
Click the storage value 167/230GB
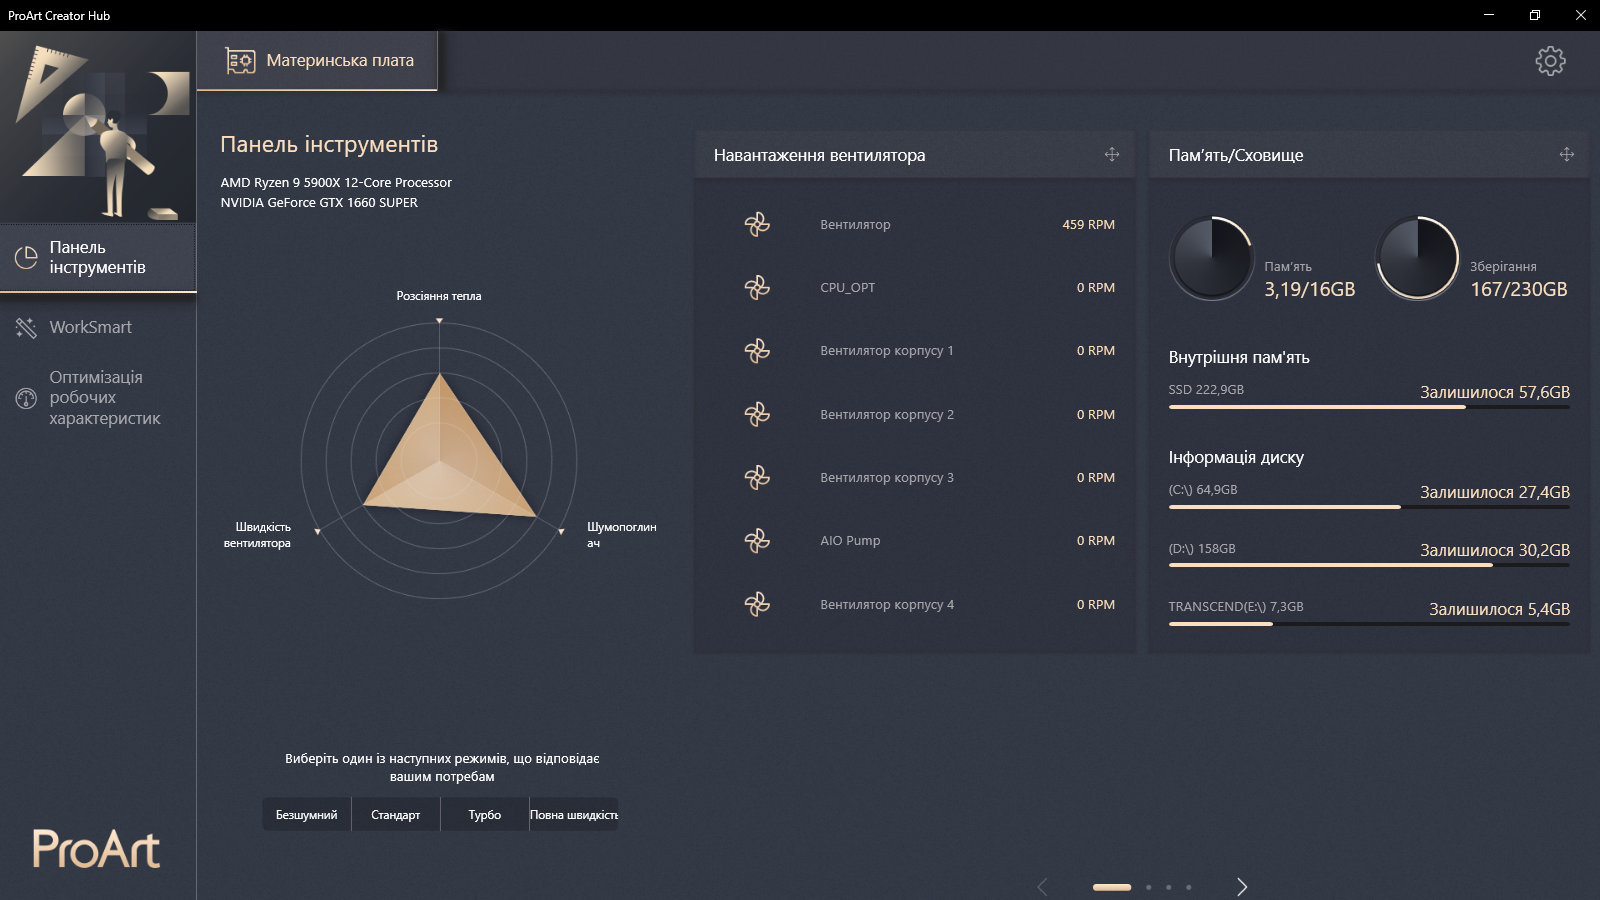(x=1519, y=289)
